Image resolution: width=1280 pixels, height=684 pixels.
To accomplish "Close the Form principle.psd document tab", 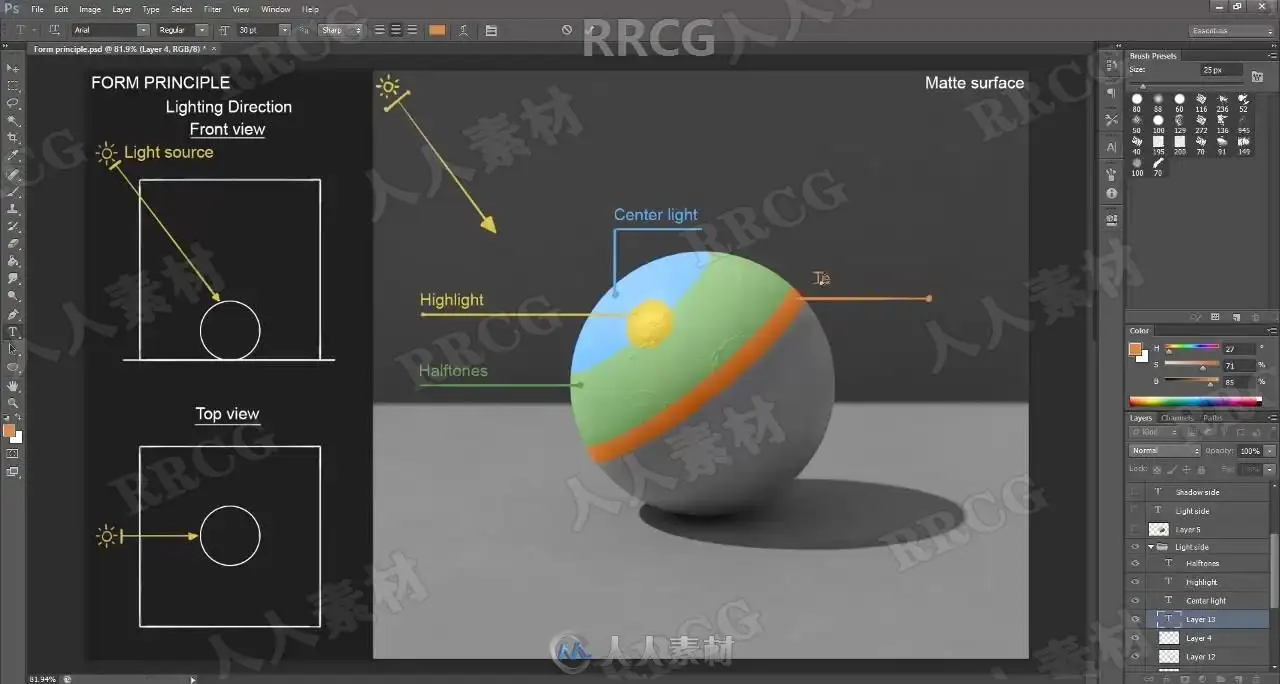I will [x=213, y=48].
